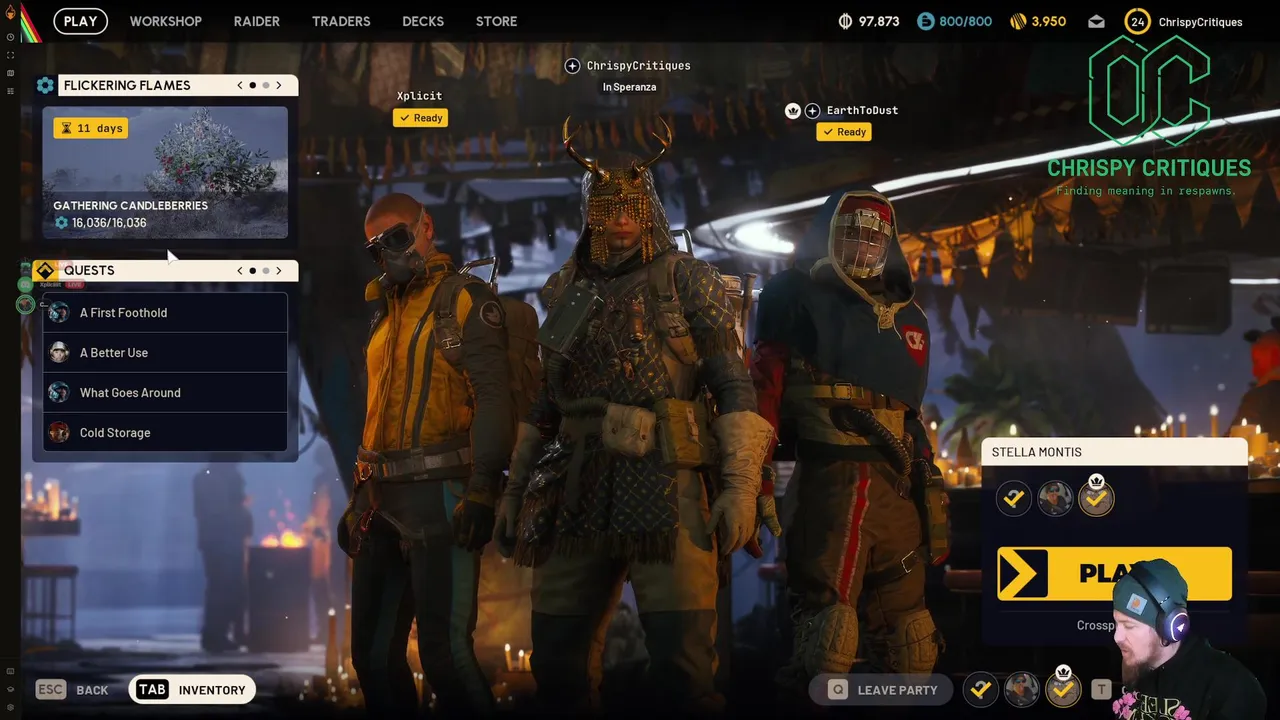
Task: Click the Cold Storage quest portrait icon
Action: (x=59, y=433)
